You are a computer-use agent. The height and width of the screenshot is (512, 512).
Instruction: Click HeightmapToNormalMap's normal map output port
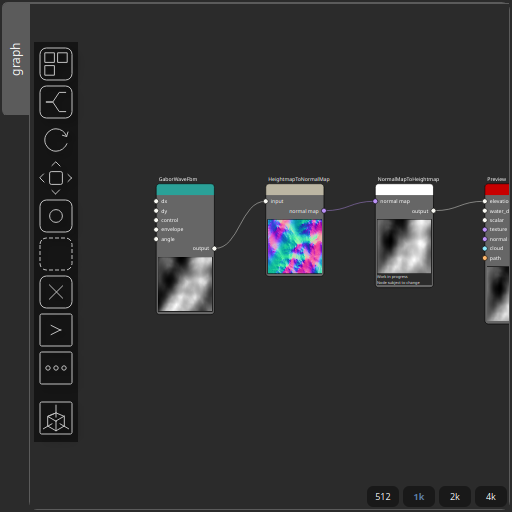[x=324, y=211]
